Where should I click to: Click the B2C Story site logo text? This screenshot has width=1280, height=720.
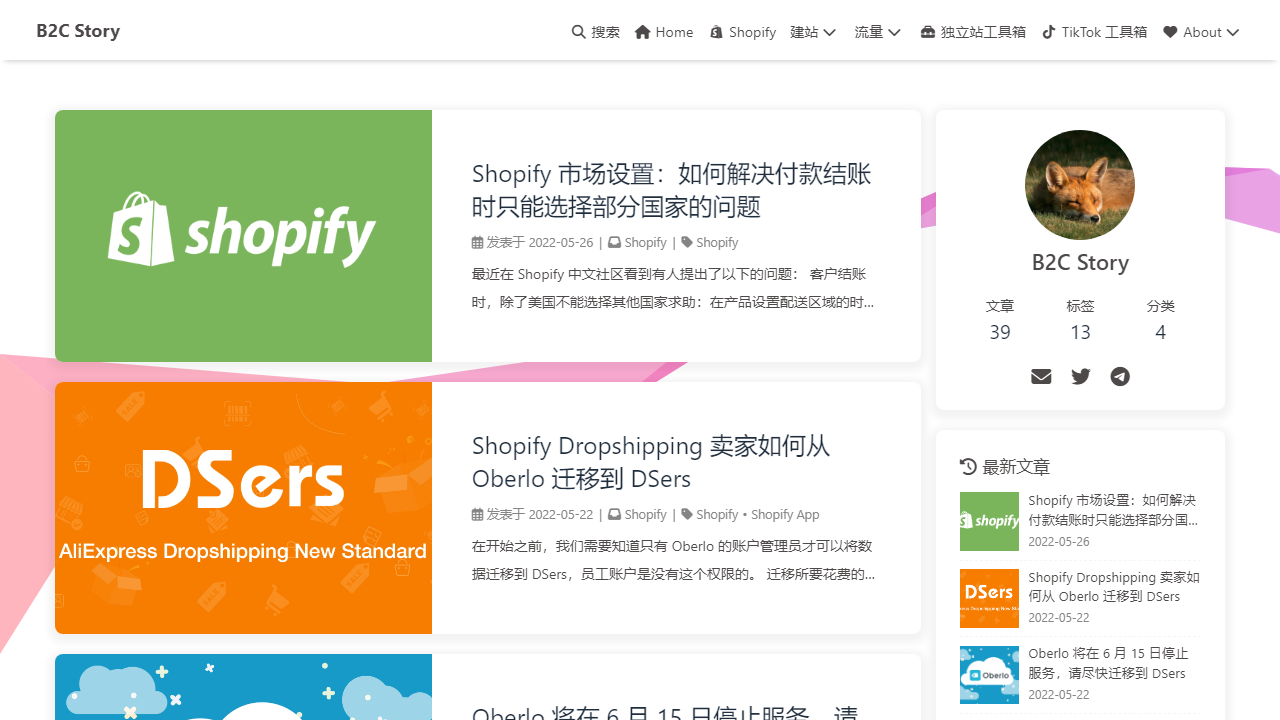coord(78,31)
